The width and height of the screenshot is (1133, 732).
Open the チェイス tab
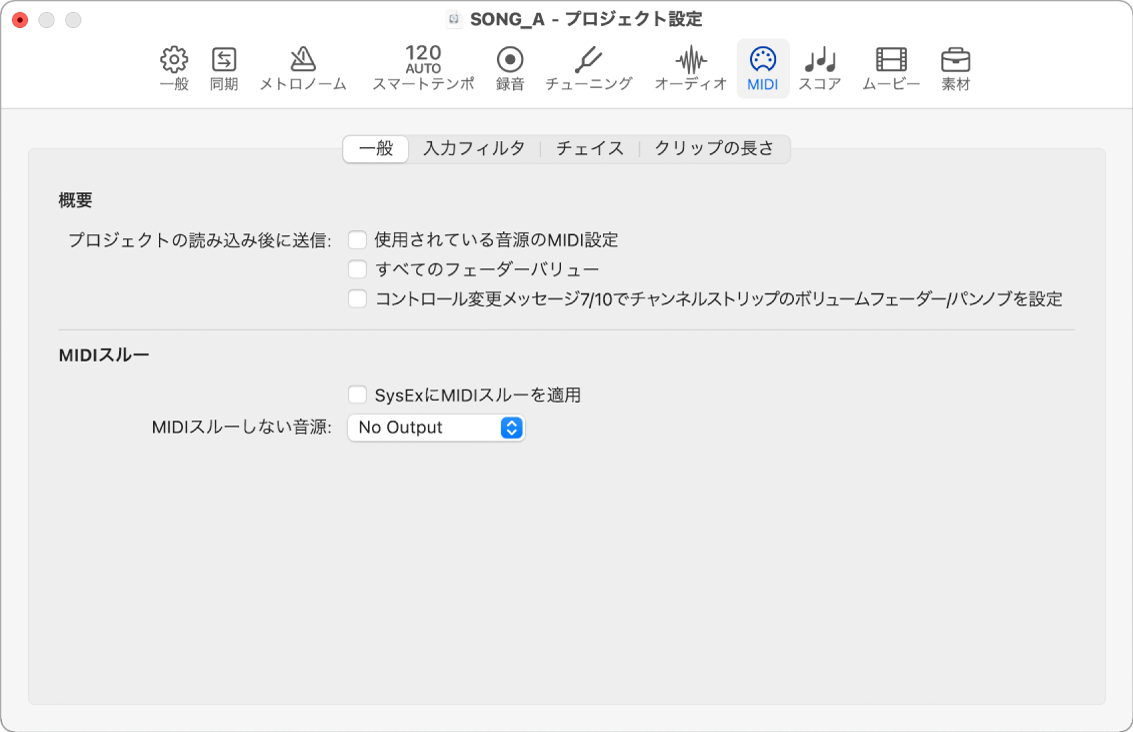(x=588, y=146)
